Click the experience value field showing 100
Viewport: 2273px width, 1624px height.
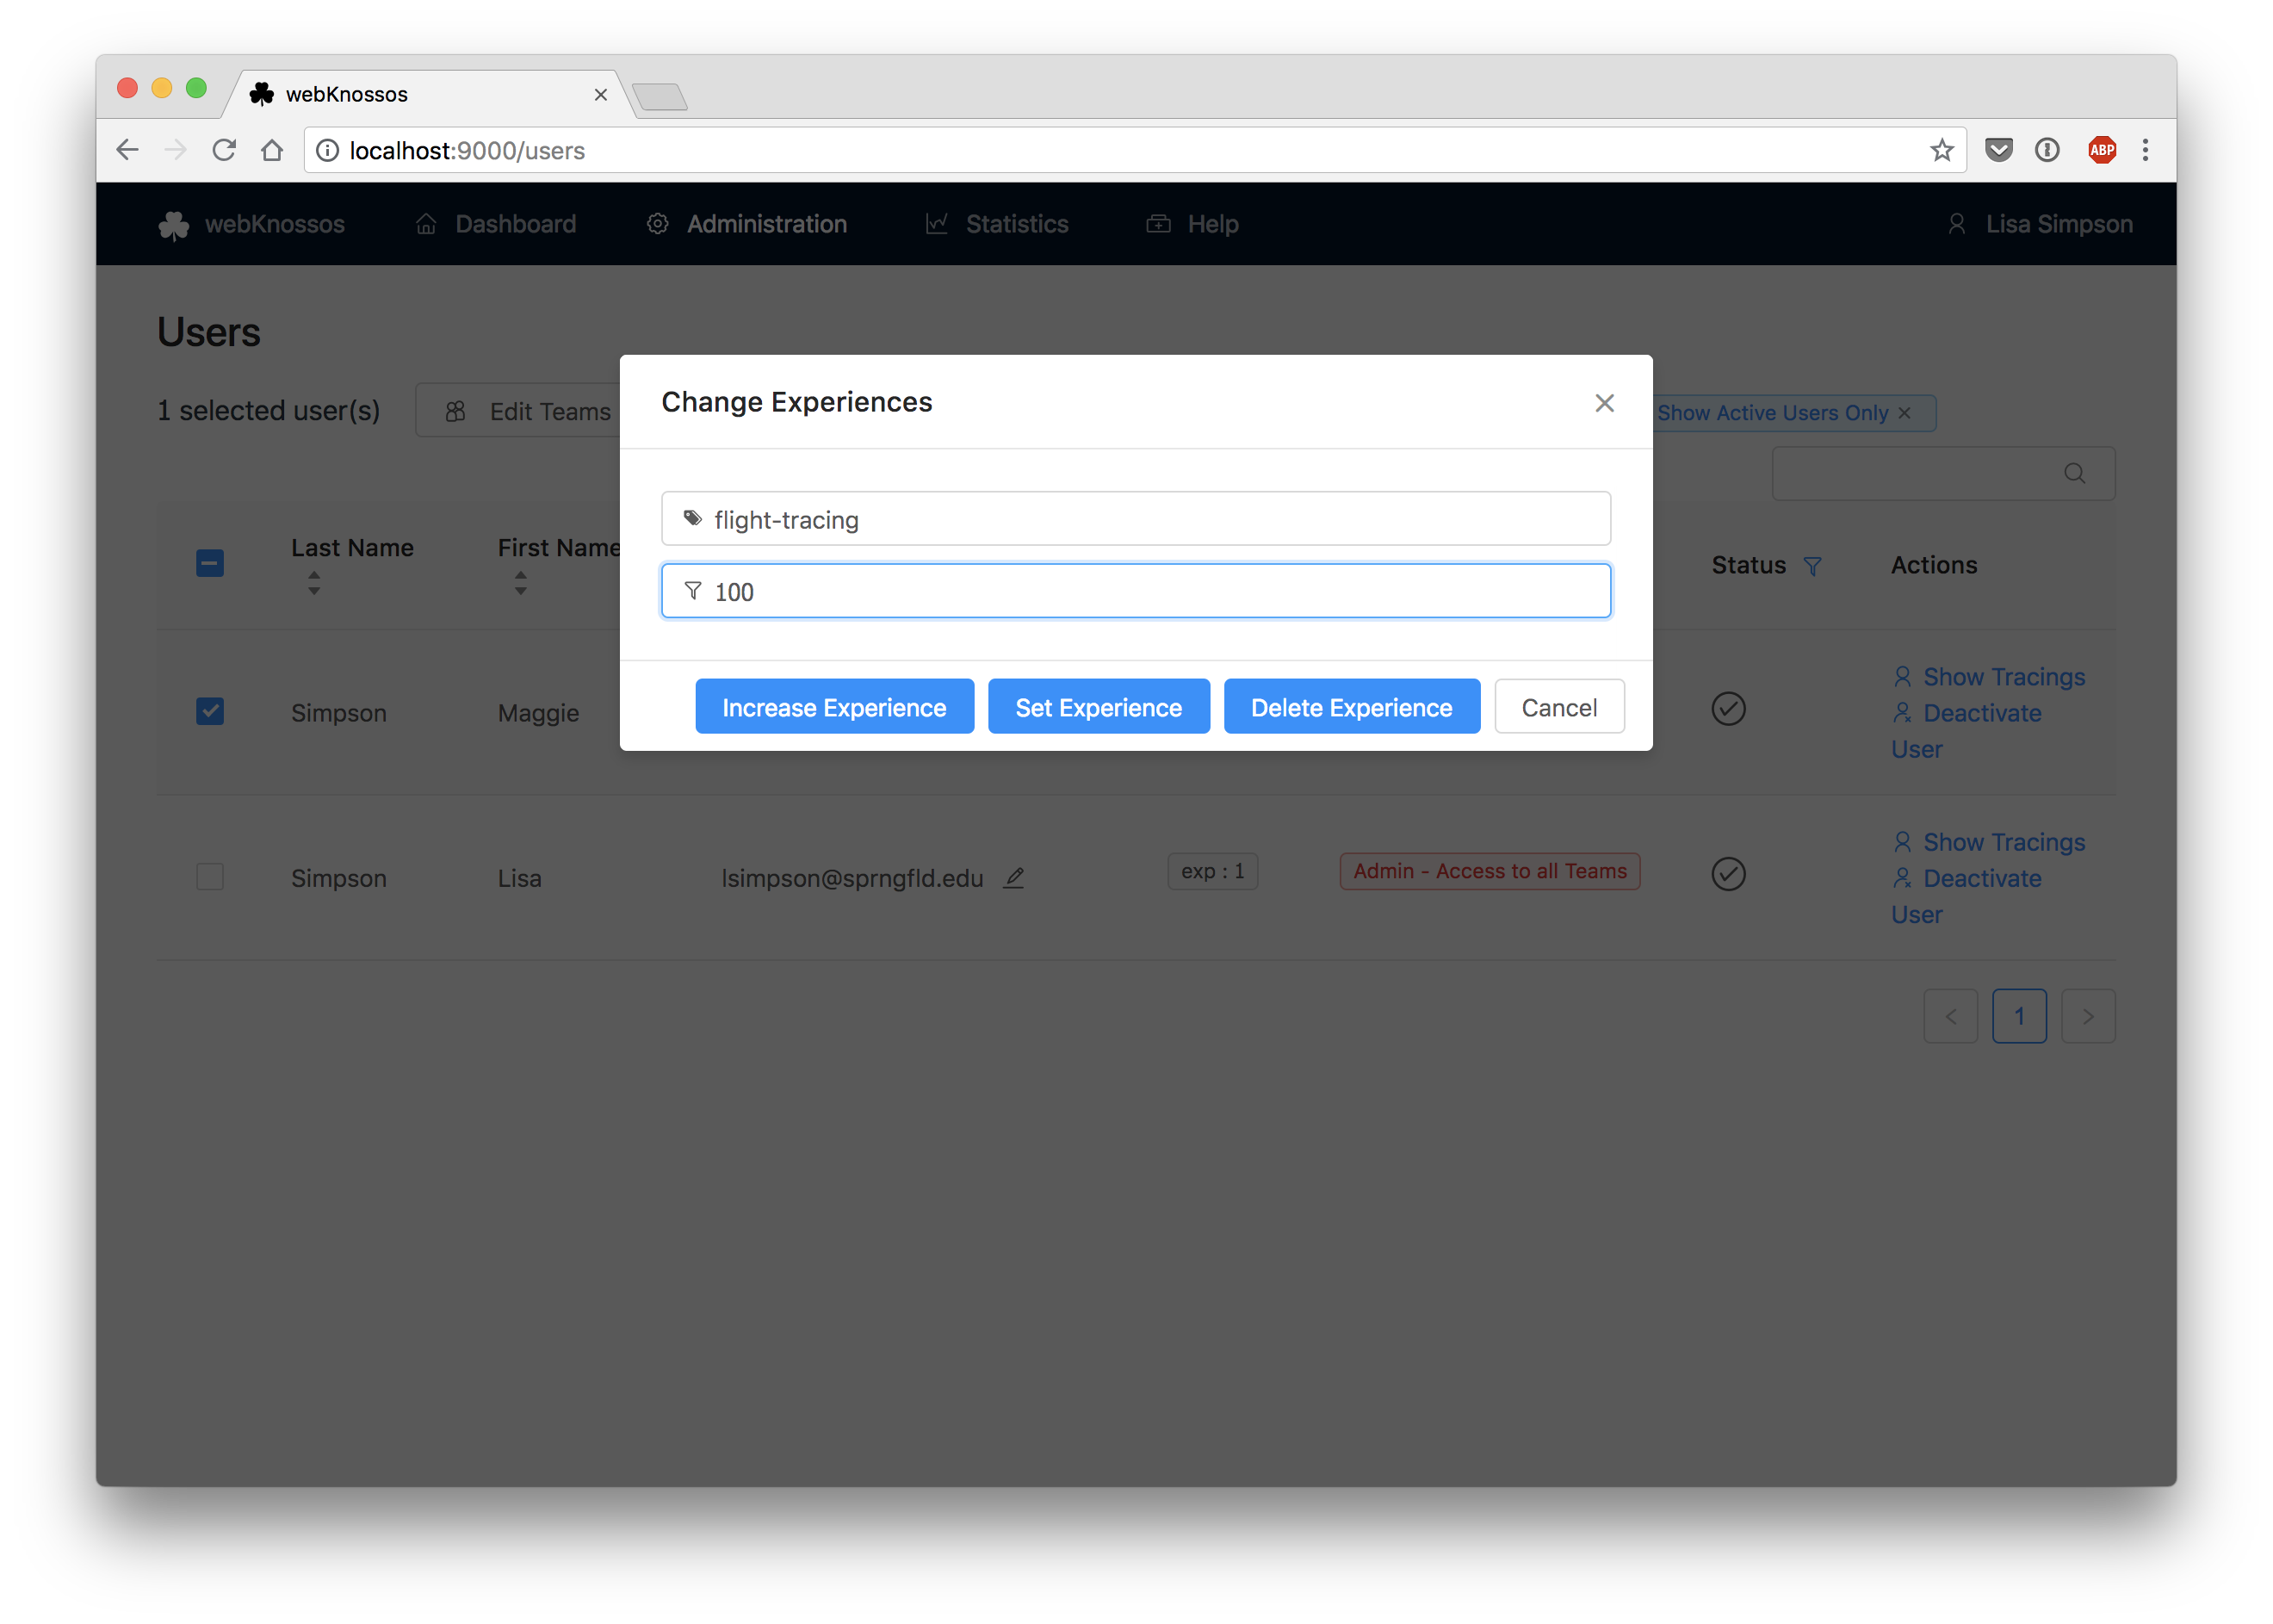click(1136, 591)
